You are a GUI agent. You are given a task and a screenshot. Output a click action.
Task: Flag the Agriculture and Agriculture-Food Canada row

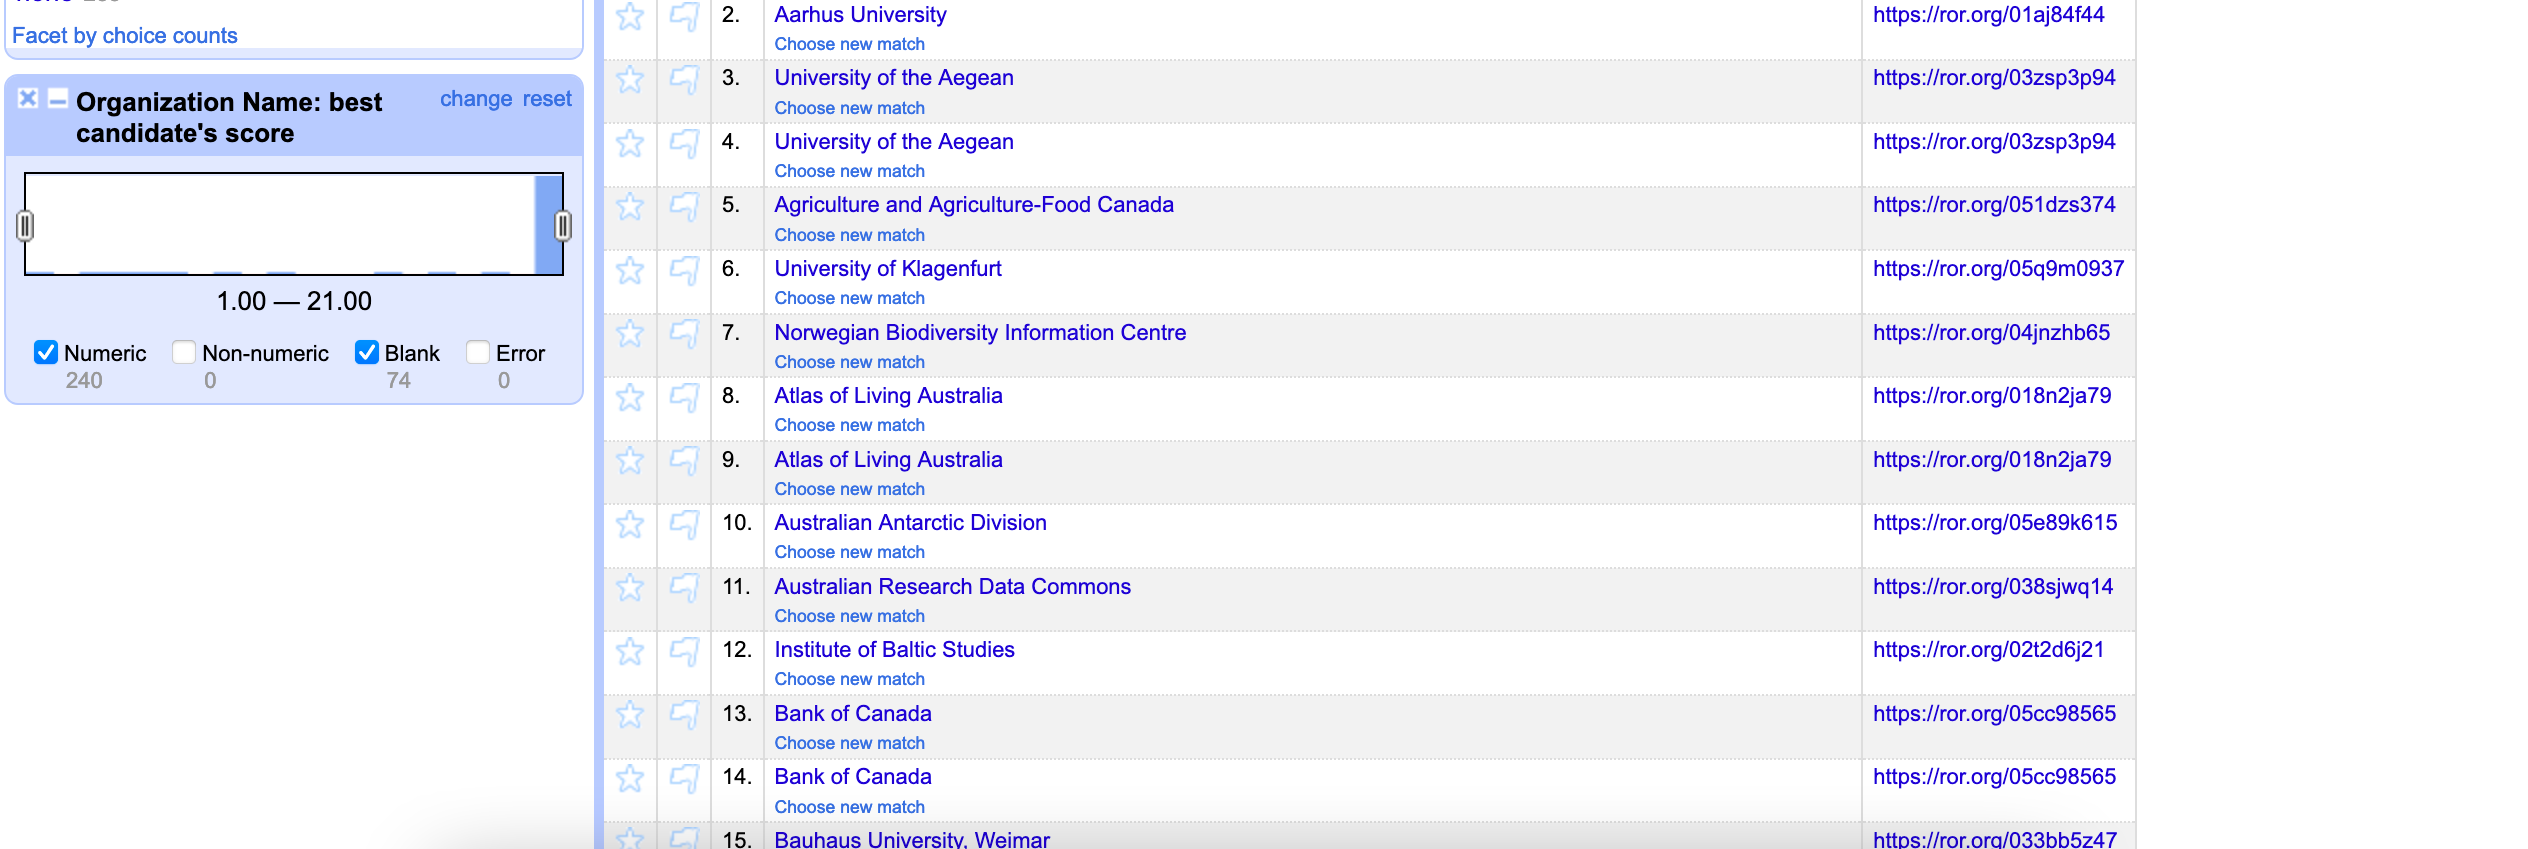pyautogui.click(x=684, y=206)
